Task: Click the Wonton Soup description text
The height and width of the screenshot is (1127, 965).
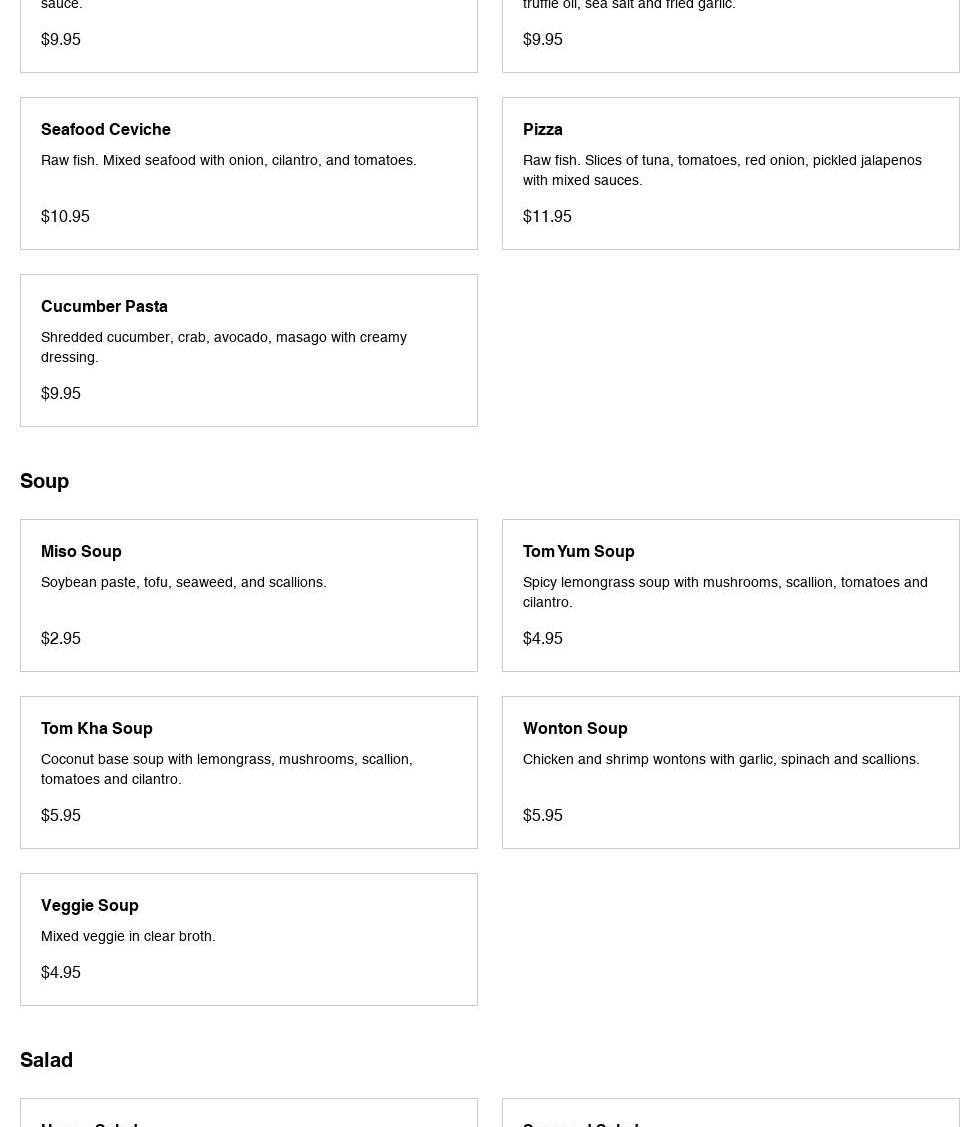Action: click(721, 760)
